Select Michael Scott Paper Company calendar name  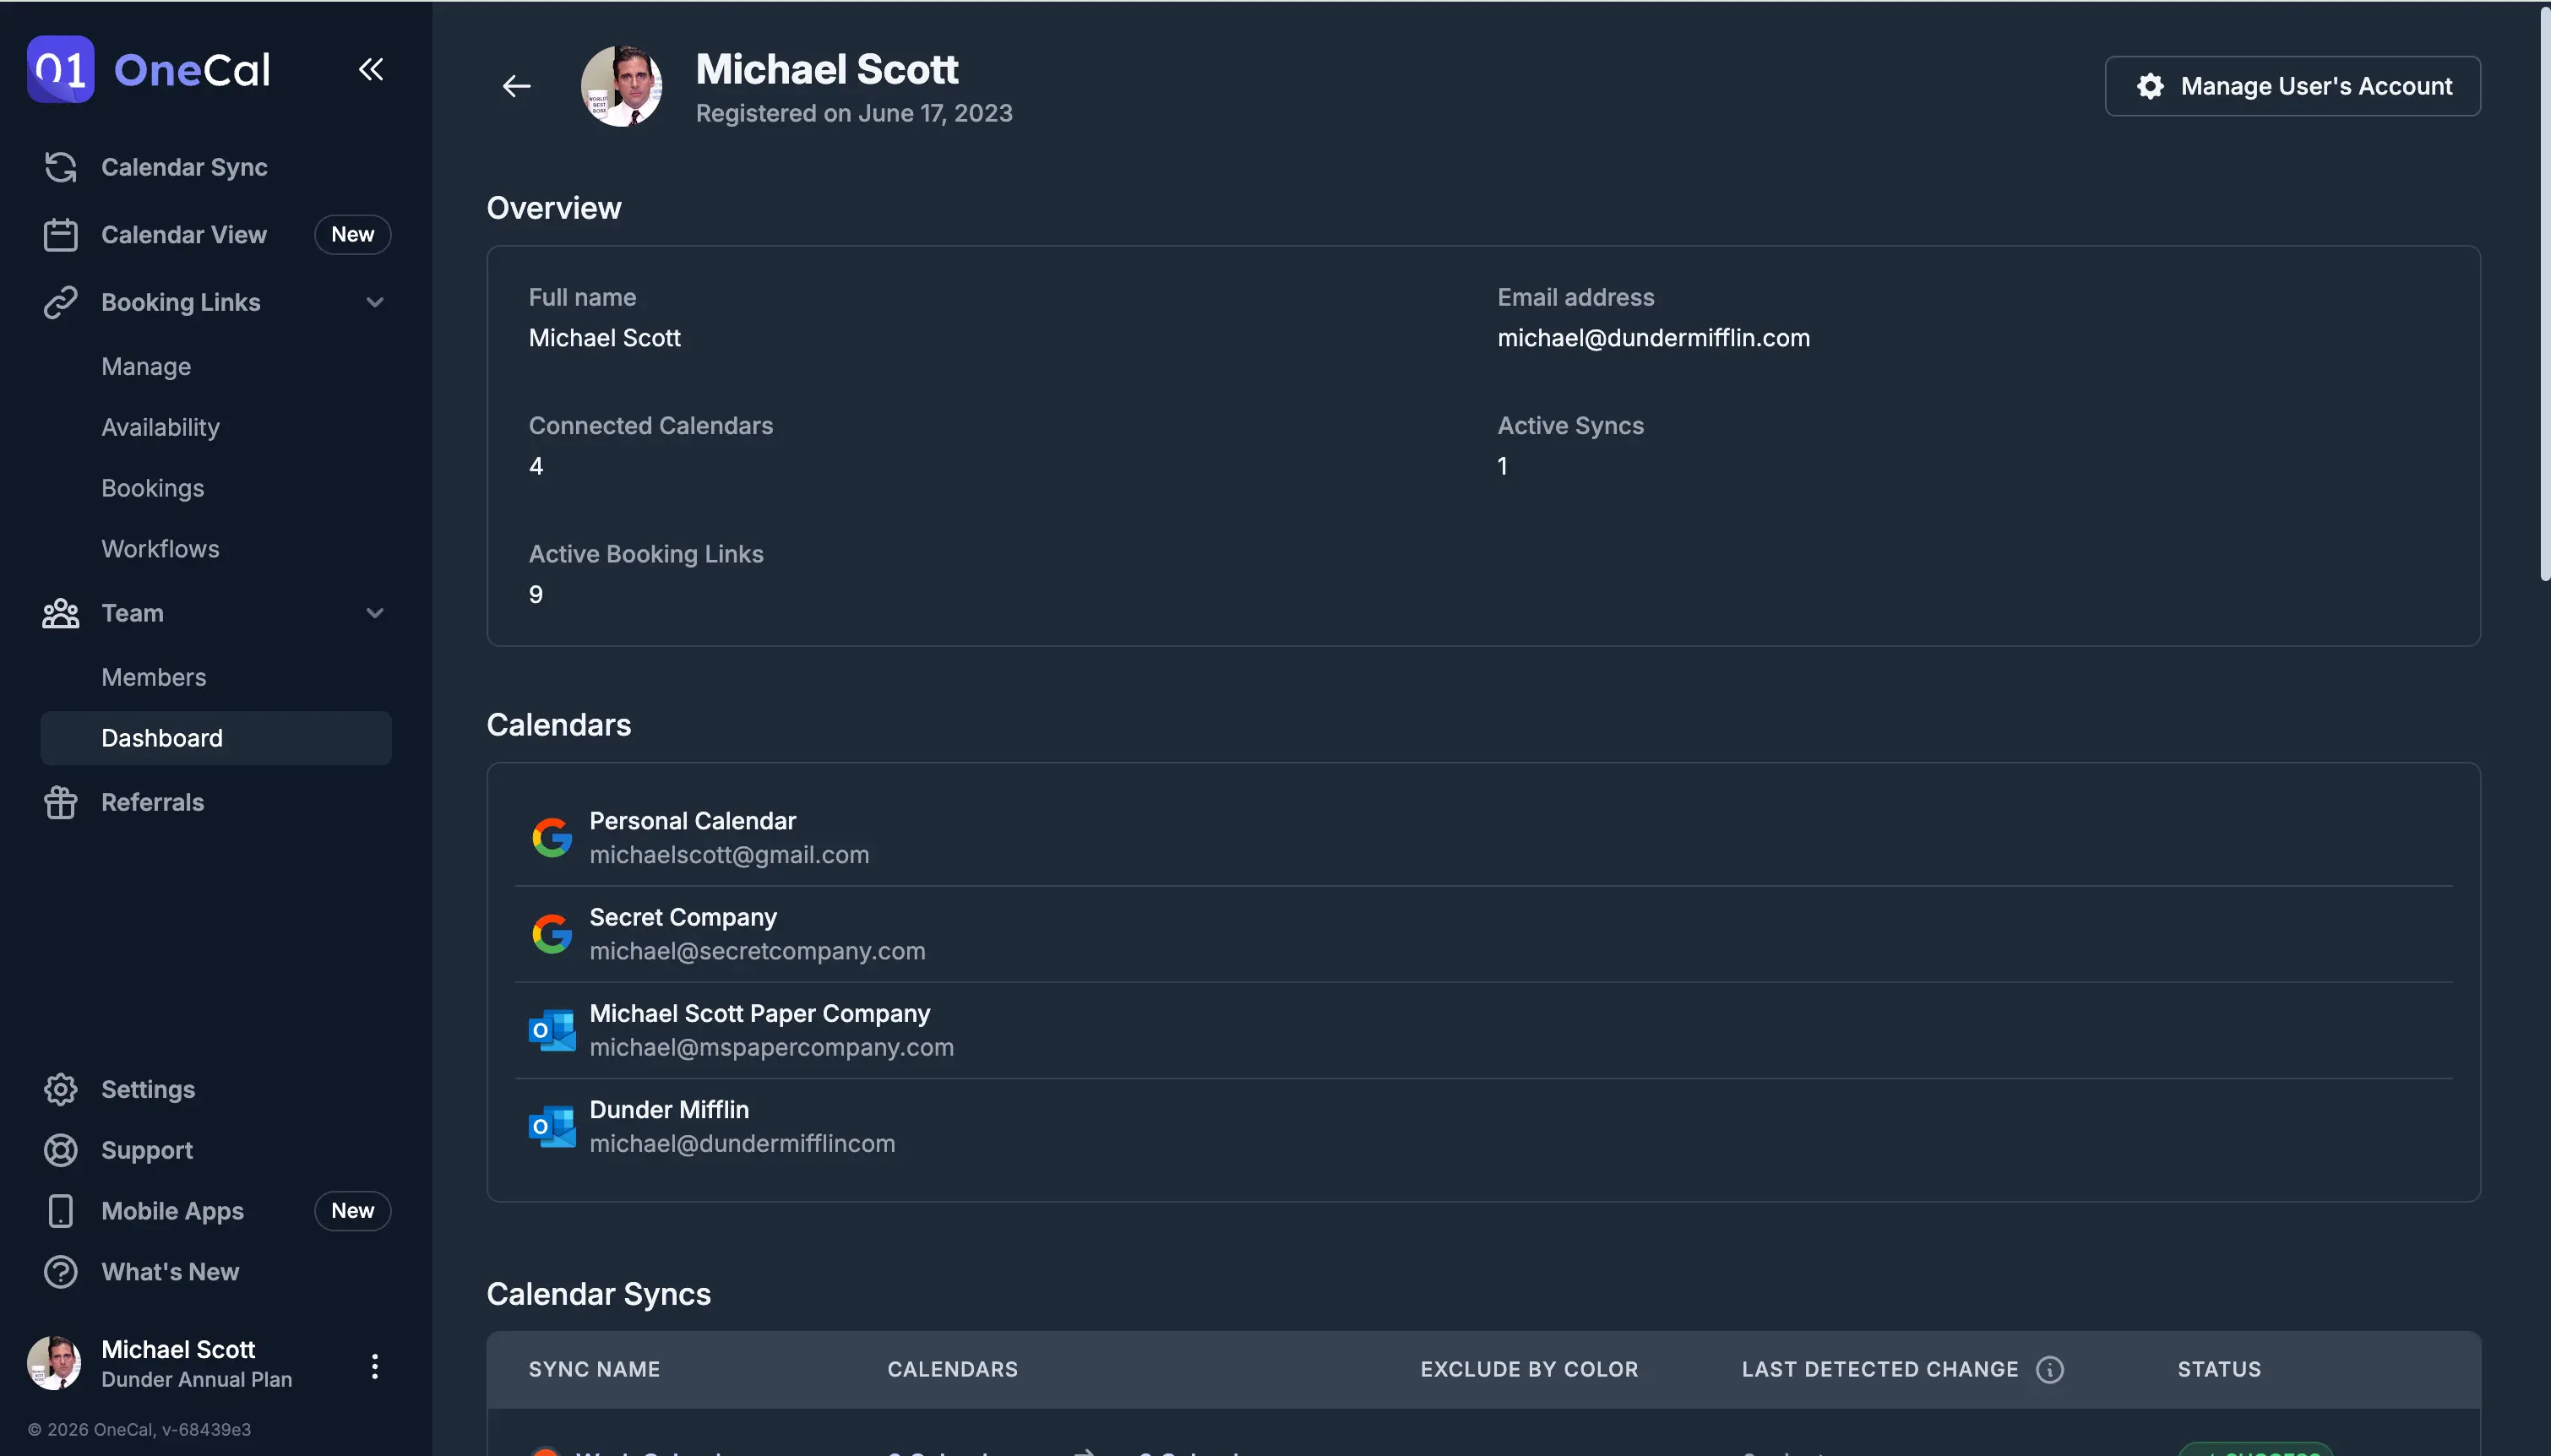pos(760,1014)
